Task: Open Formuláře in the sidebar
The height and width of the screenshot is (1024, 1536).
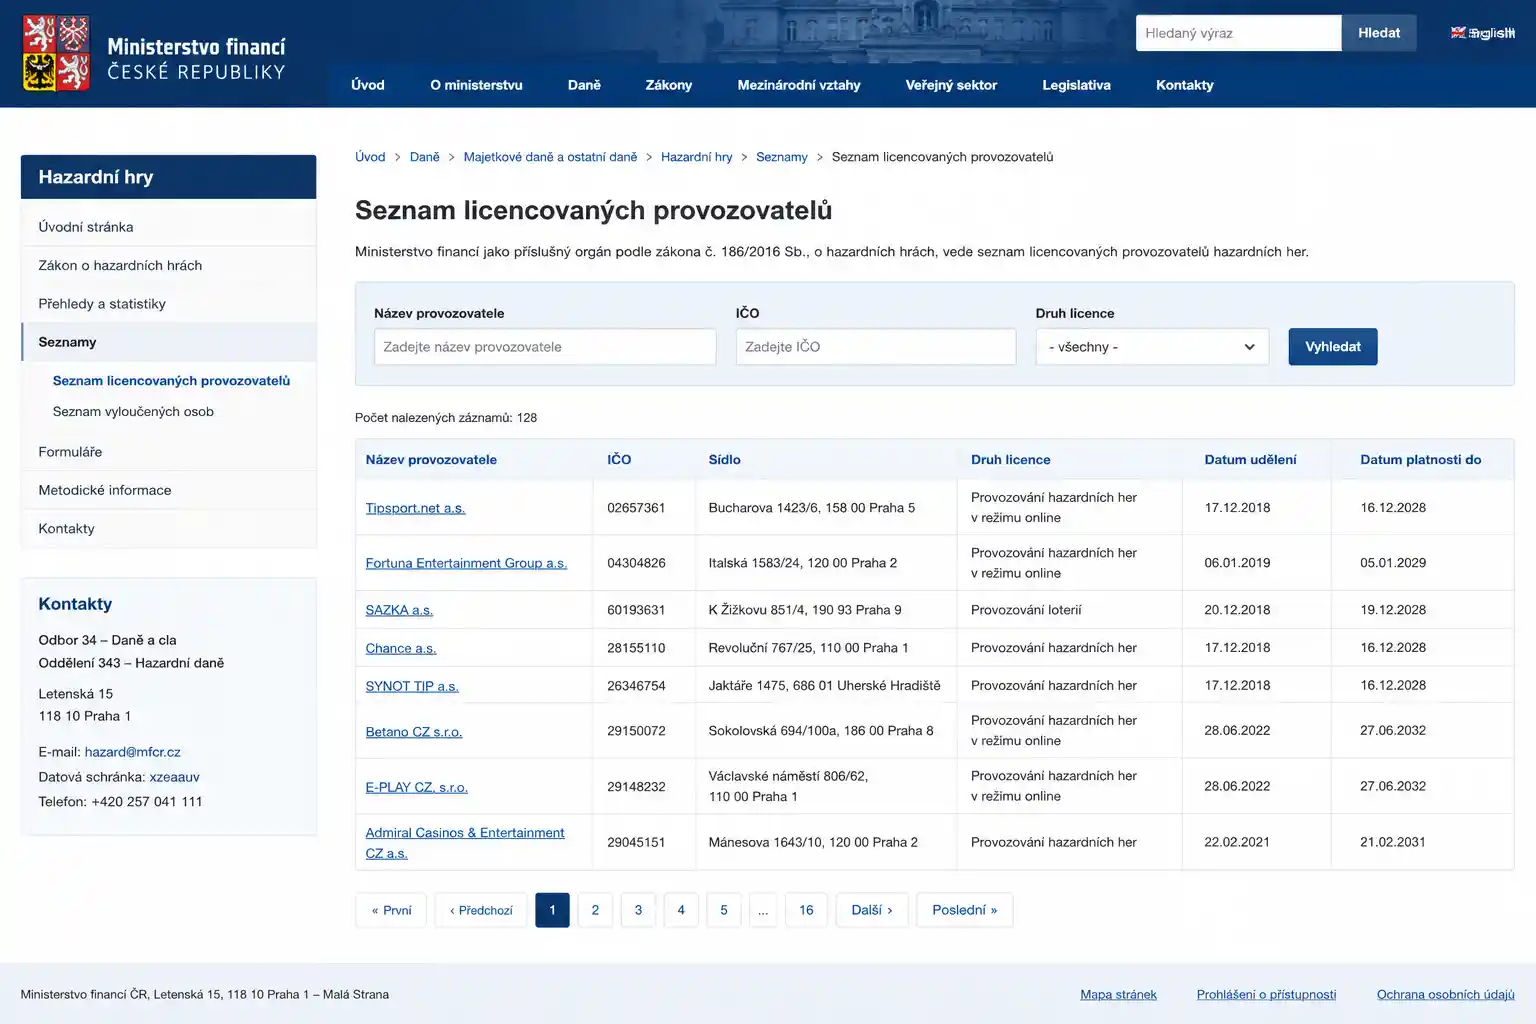Action: [169, 452]
